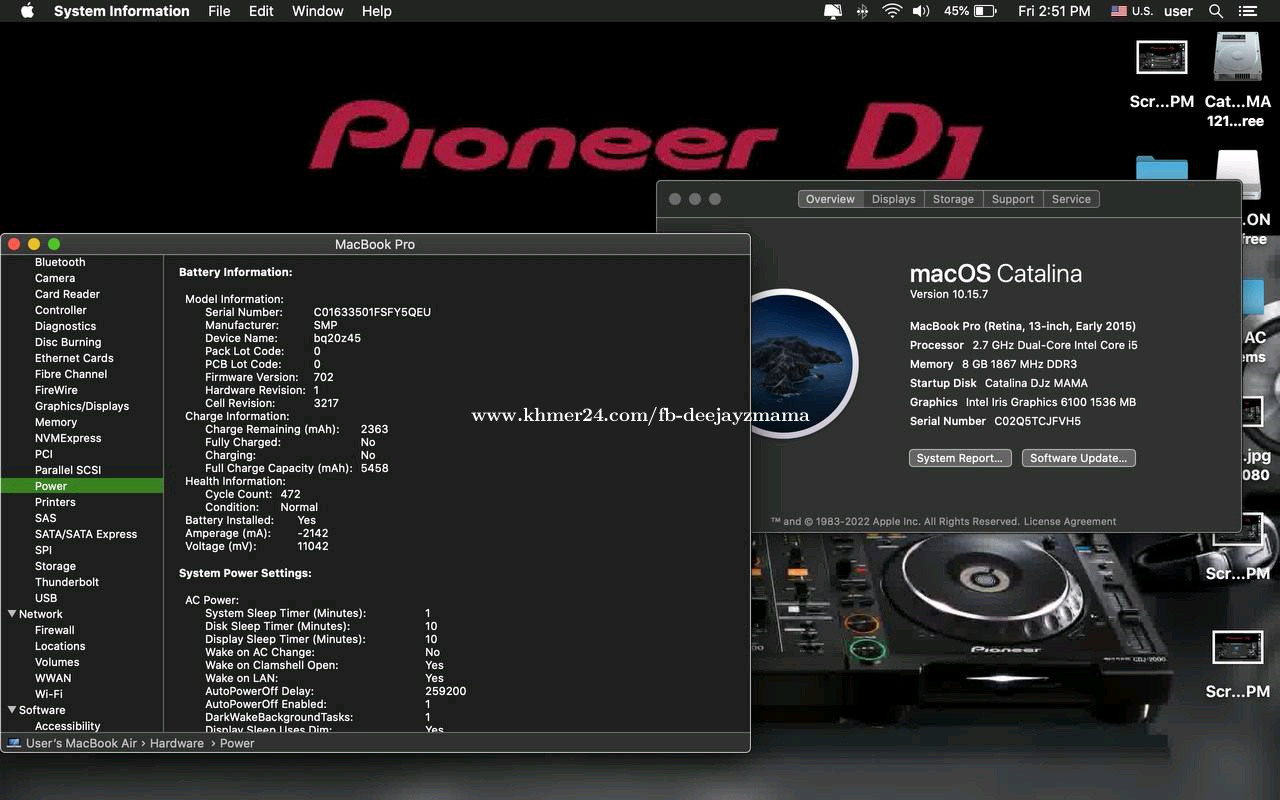Open the Wi-Fi status menu
1280x800 pixels.
(891, 11)
